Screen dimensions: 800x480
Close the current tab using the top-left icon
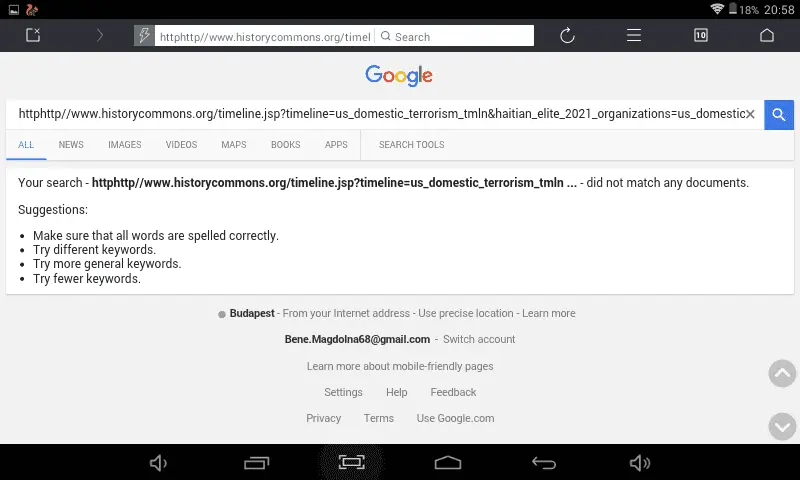tap(33, 35)
